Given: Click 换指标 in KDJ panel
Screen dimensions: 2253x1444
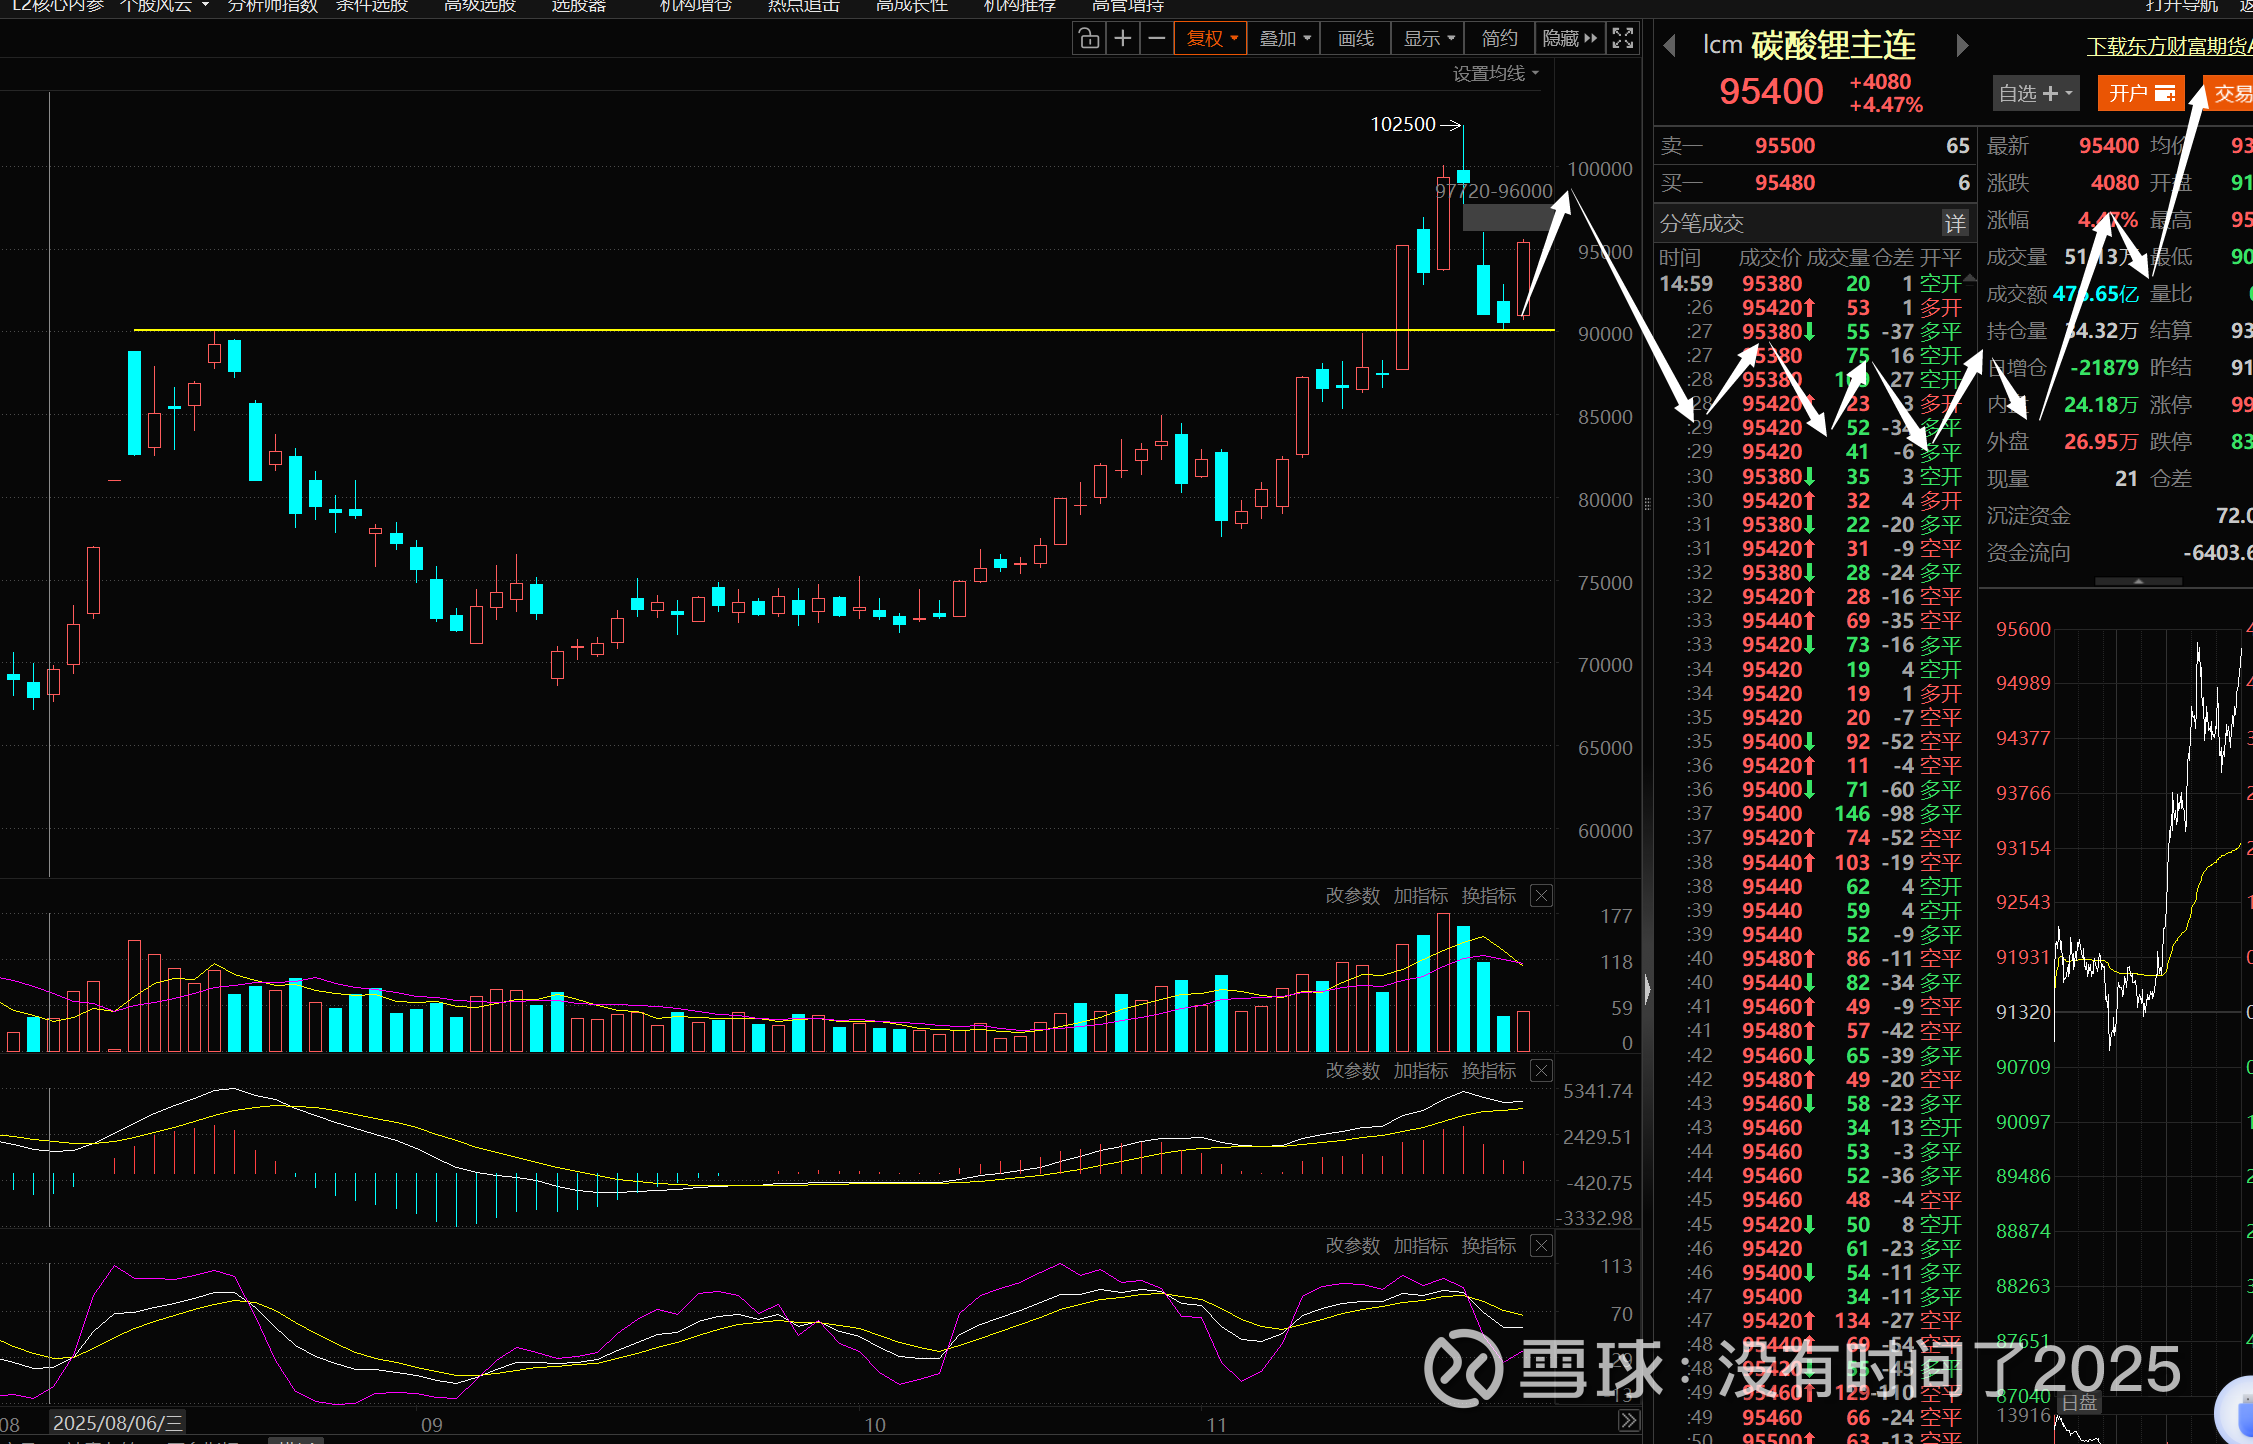Looking at the screenshot, I should (1488, 1246).
